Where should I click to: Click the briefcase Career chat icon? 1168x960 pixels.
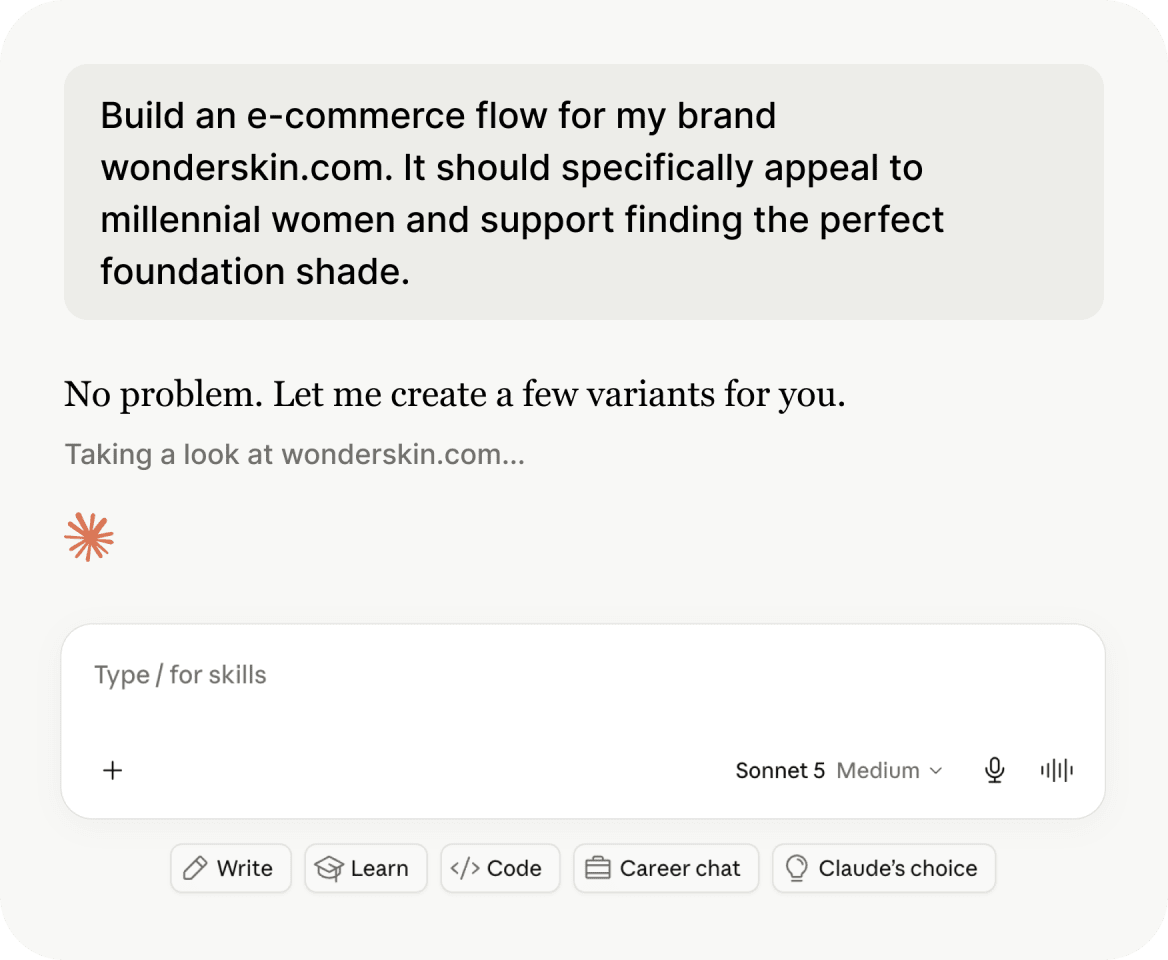(597, 868)
